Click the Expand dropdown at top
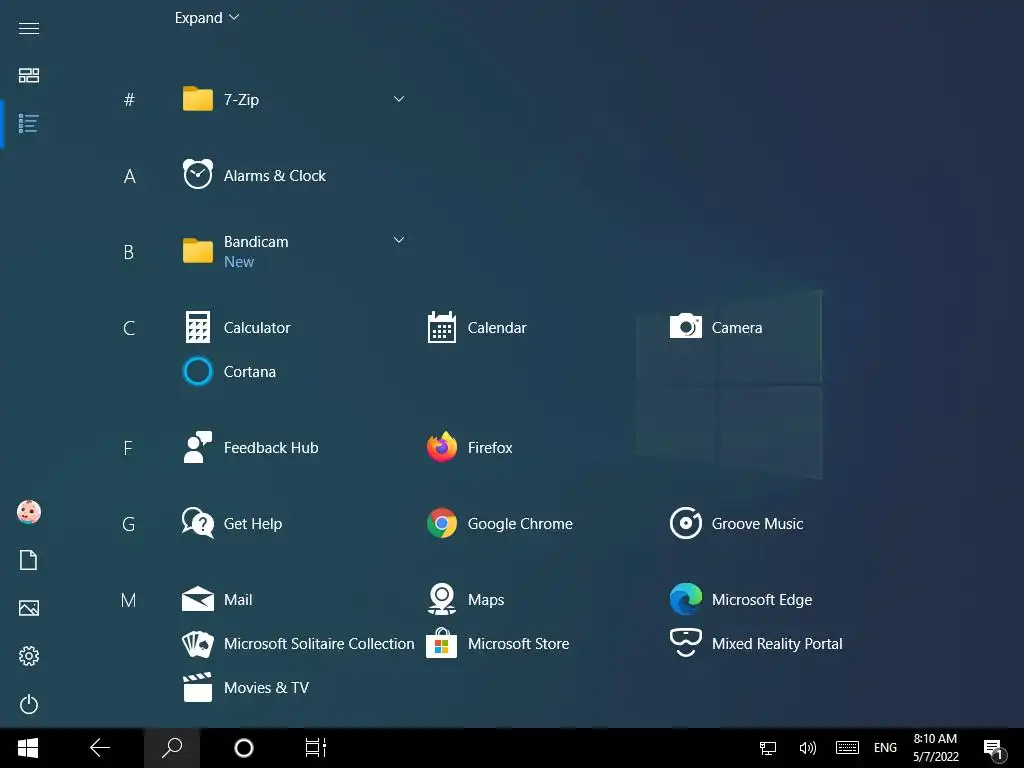 (206, 18)
